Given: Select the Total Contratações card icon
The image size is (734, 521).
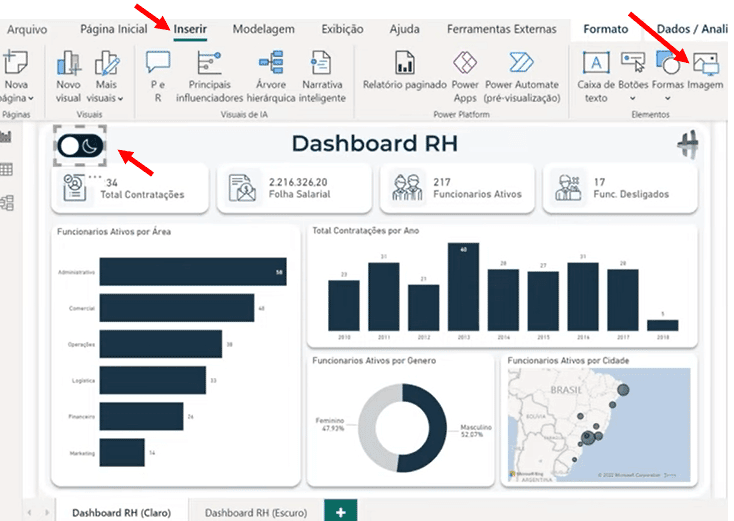Looking at the screenshot, I should (74, 188).
